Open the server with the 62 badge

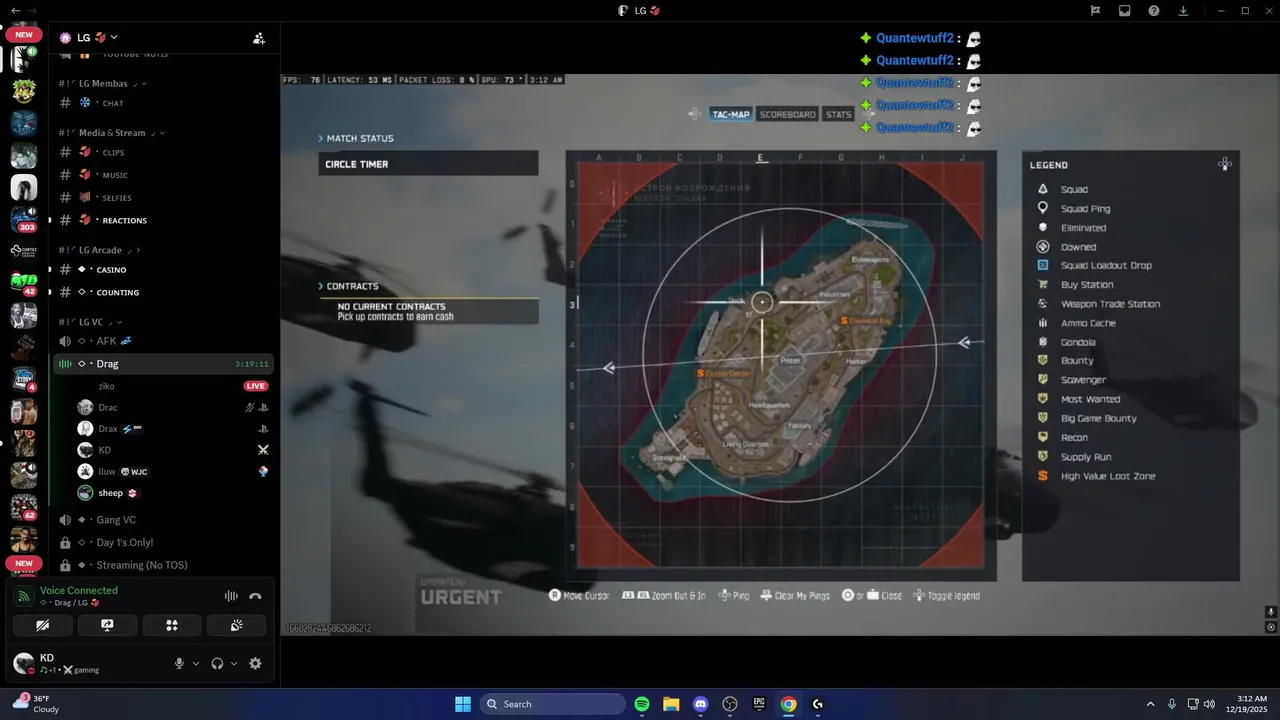(x=24, y=507)
